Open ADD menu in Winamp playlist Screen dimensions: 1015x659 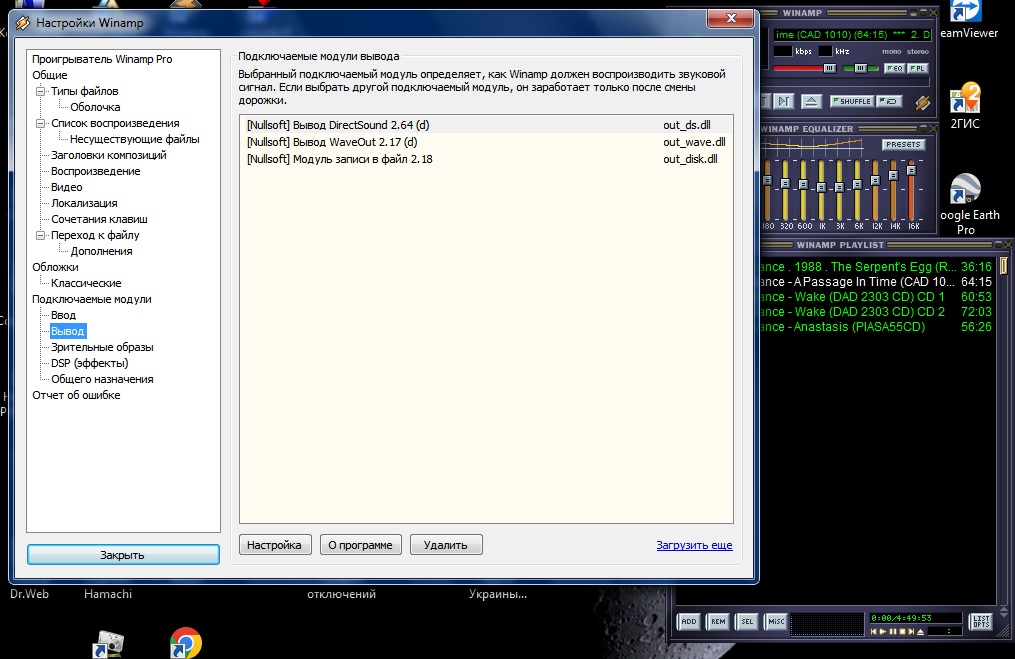click(x=689, y=621)
